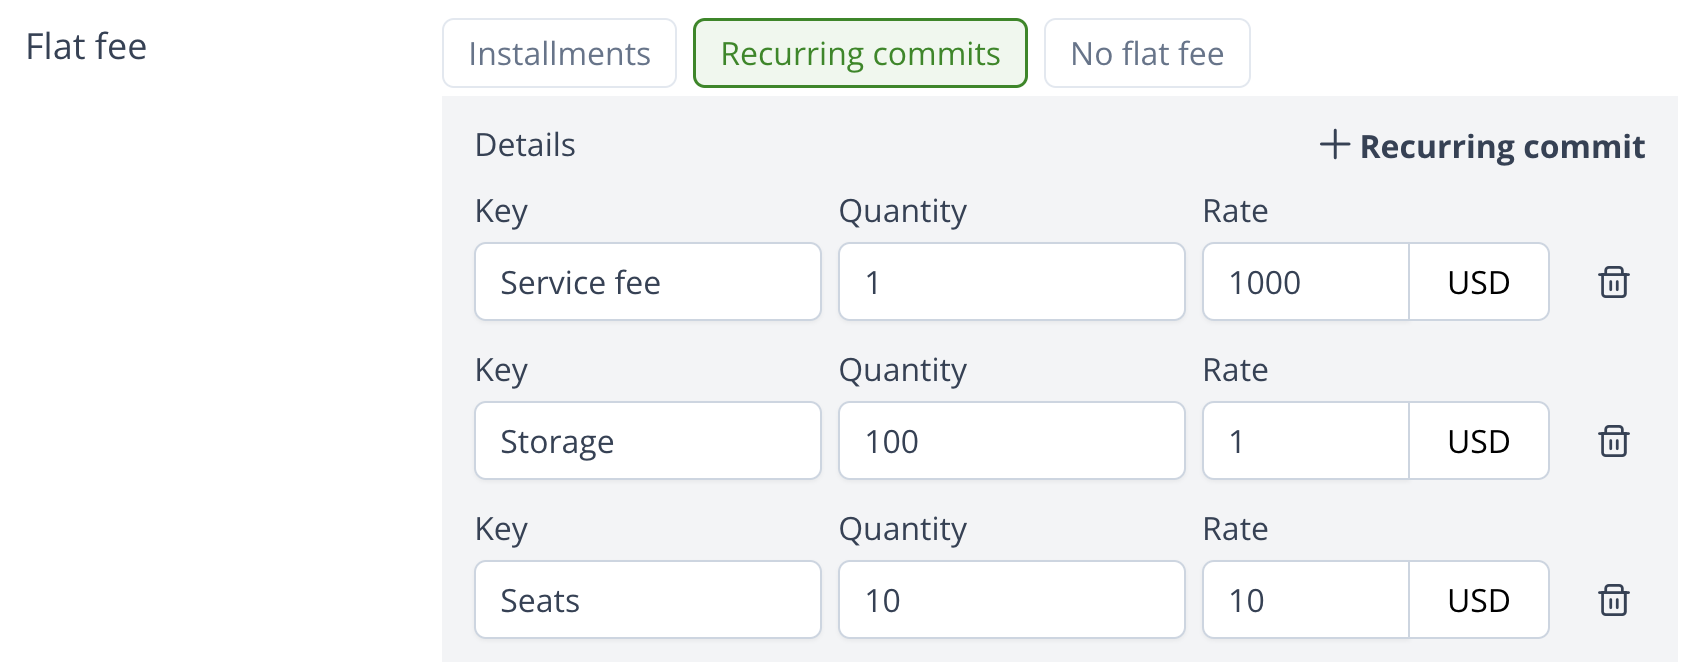Focus the Storage rate input field

click(1305, 441)
